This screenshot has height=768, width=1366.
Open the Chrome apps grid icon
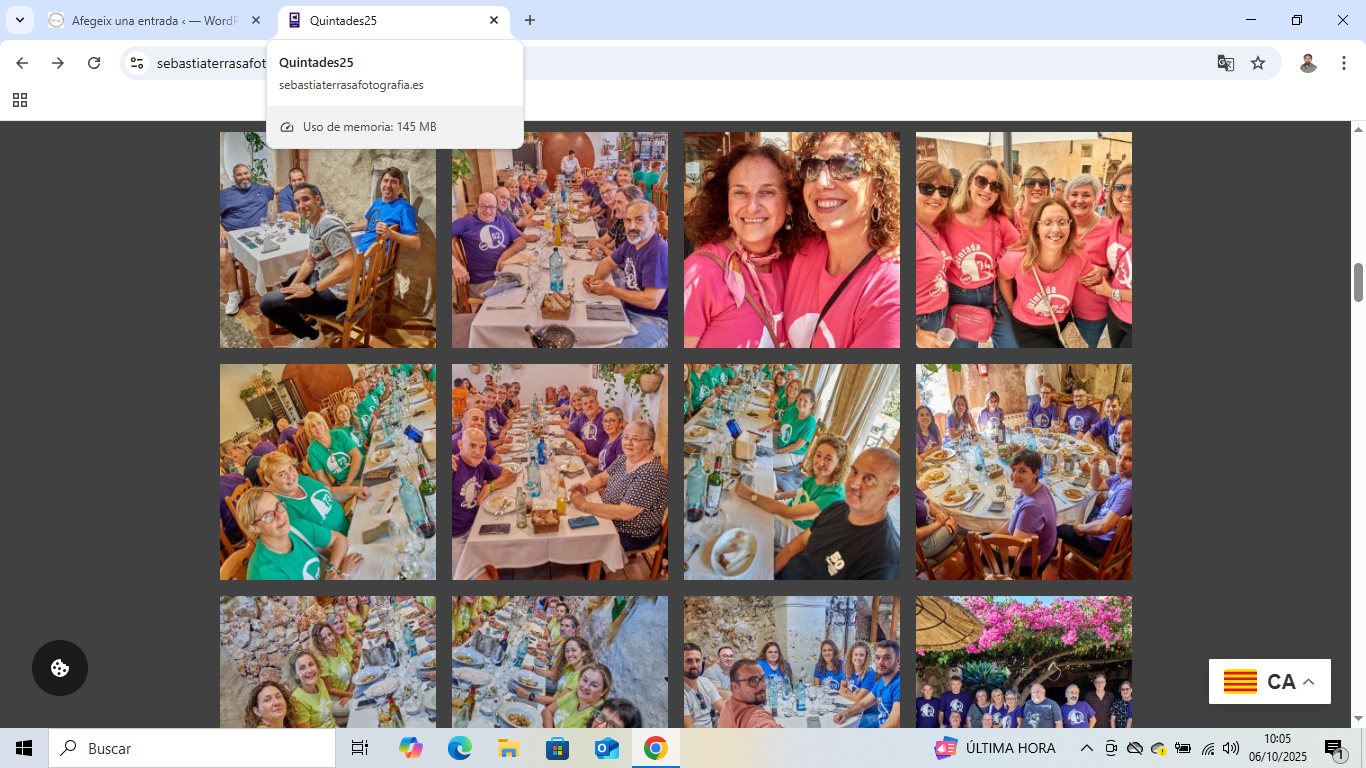(20, 100)
